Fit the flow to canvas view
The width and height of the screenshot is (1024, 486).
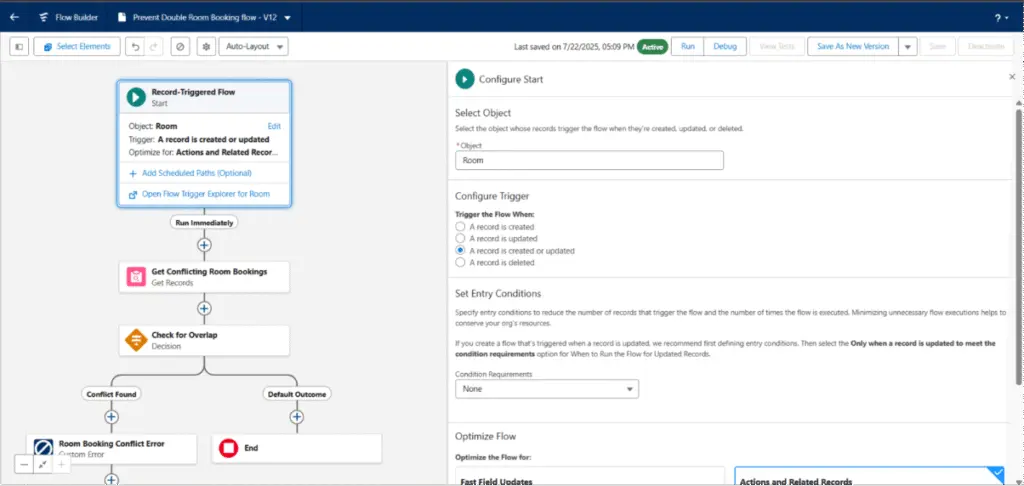(x=42, y=464)
